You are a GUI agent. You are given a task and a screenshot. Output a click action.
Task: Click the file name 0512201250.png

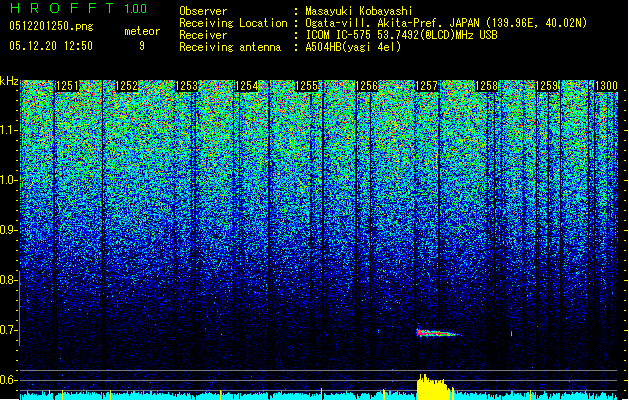point(51,26)
